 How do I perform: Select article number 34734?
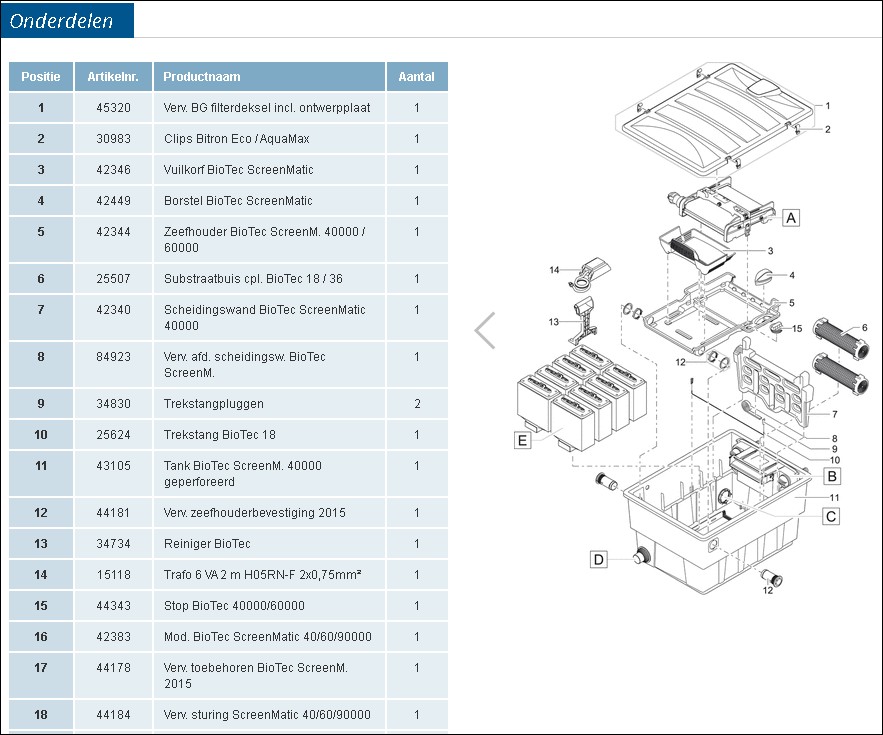pos(113,544)
